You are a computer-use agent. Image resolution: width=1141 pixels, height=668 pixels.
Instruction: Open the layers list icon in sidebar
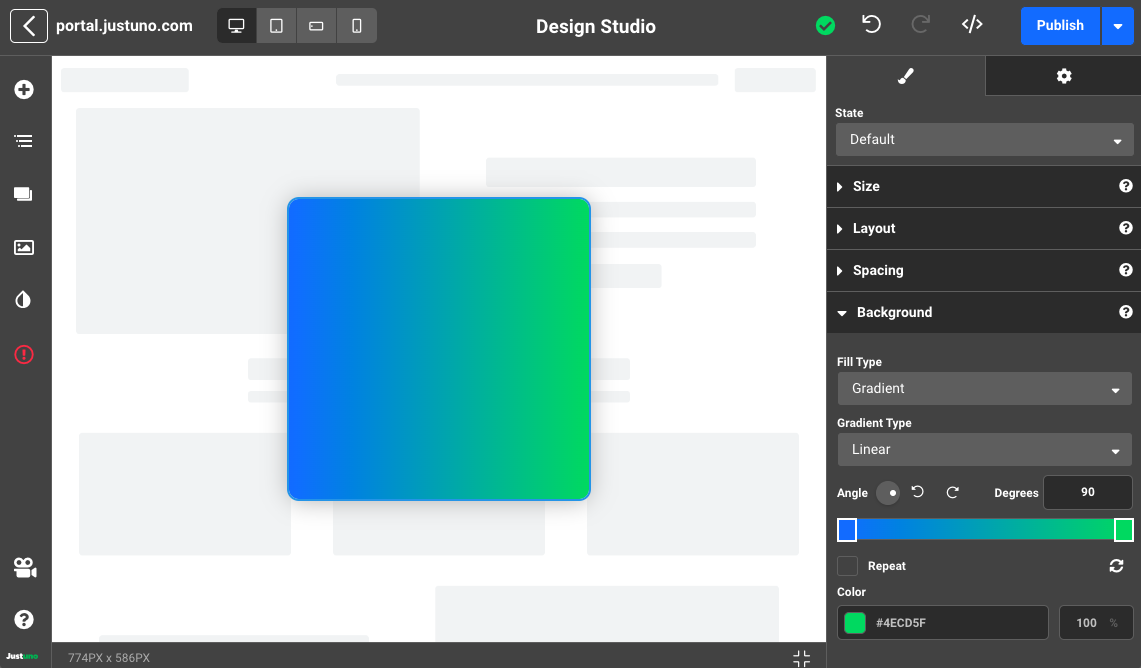pos(24,141)
